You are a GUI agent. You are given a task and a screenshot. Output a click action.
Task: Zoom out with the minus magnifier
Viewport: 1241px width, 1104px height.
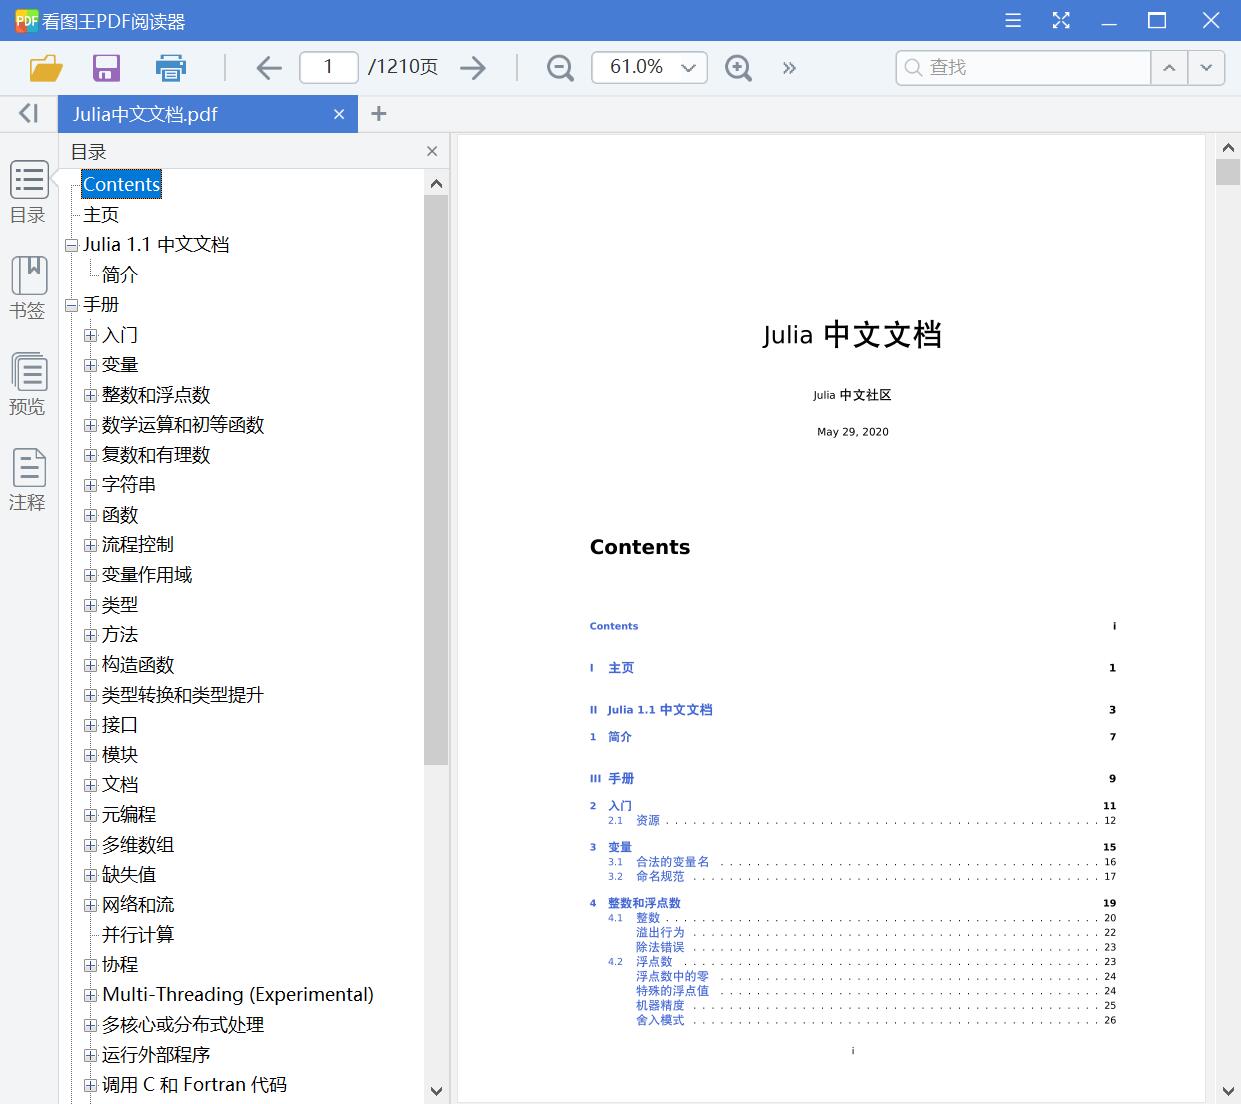click(x=561, y=68)
